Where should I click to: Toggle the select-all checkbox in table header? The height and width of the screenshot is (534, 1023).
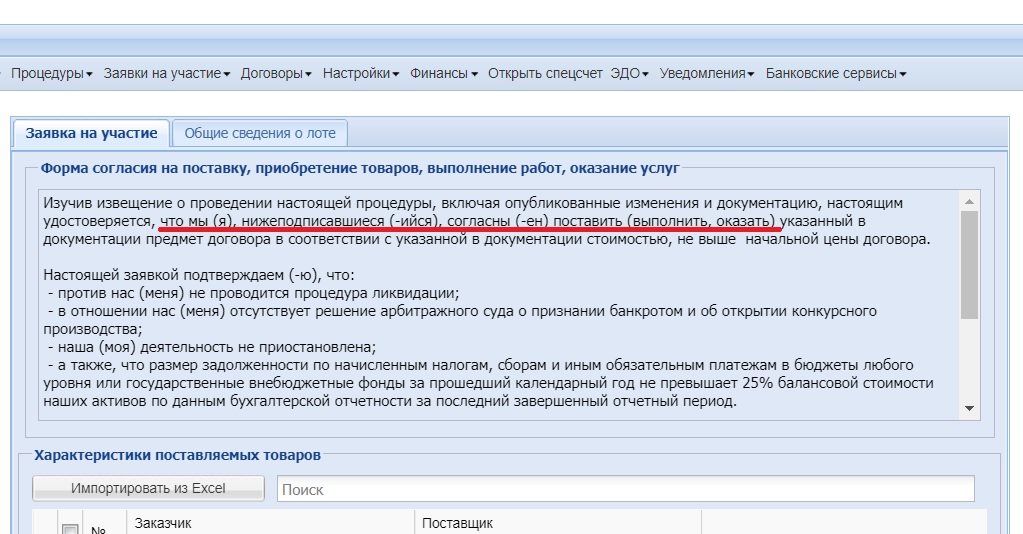tap(70, 529)
